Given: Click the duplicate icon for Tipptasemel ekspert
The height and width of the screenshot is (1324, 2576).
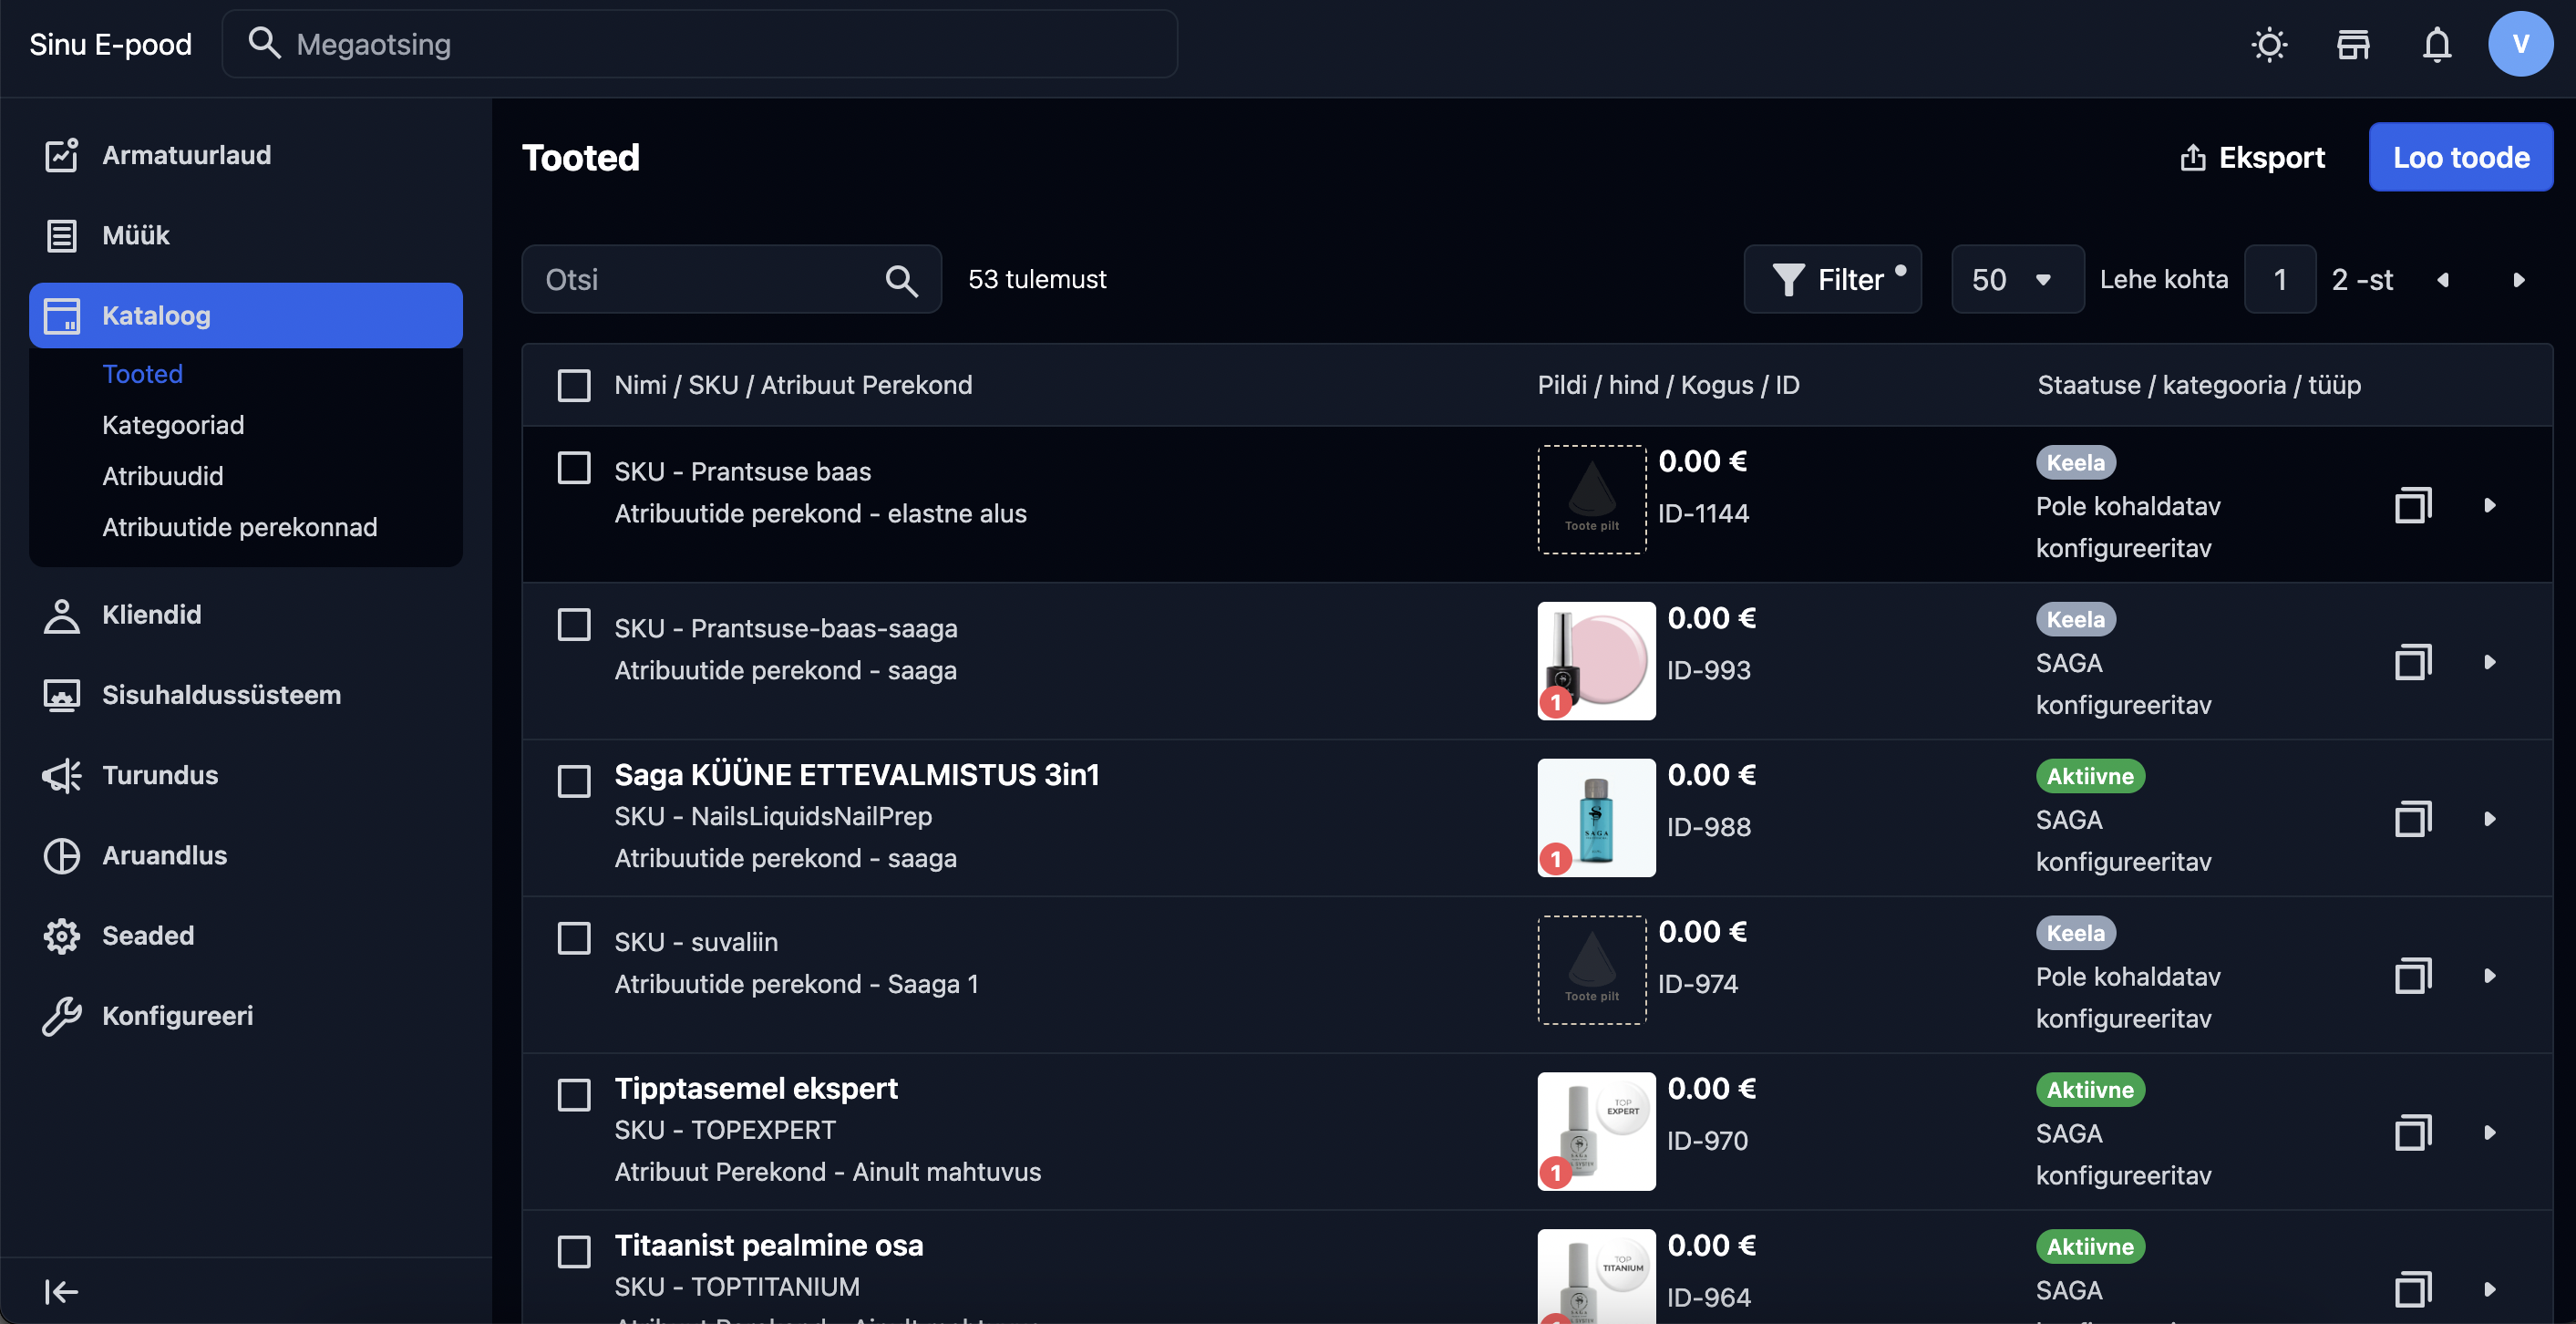Looking at the screenshot, I should pyautogui.click(x=2412, y=1133).
